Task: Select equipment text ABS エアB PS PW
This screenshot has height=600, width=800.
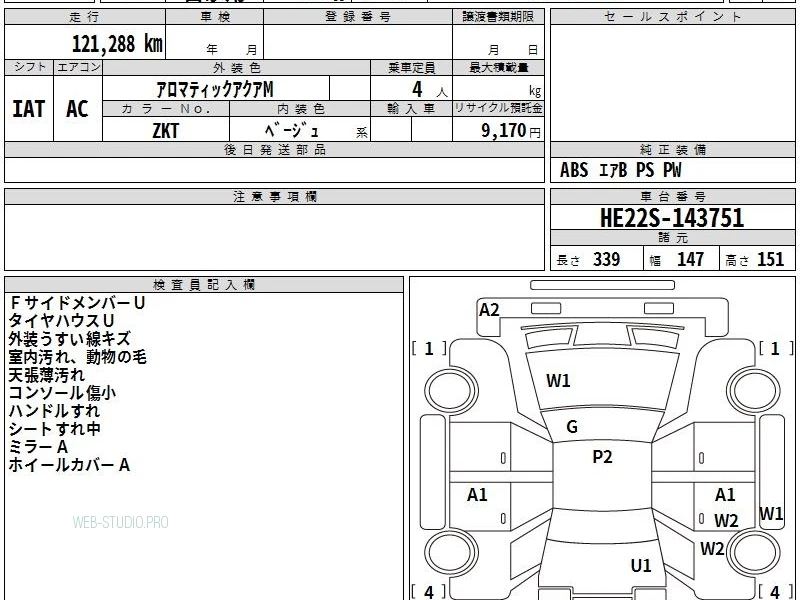Action: pyautogui.click(x=620, y=170)
